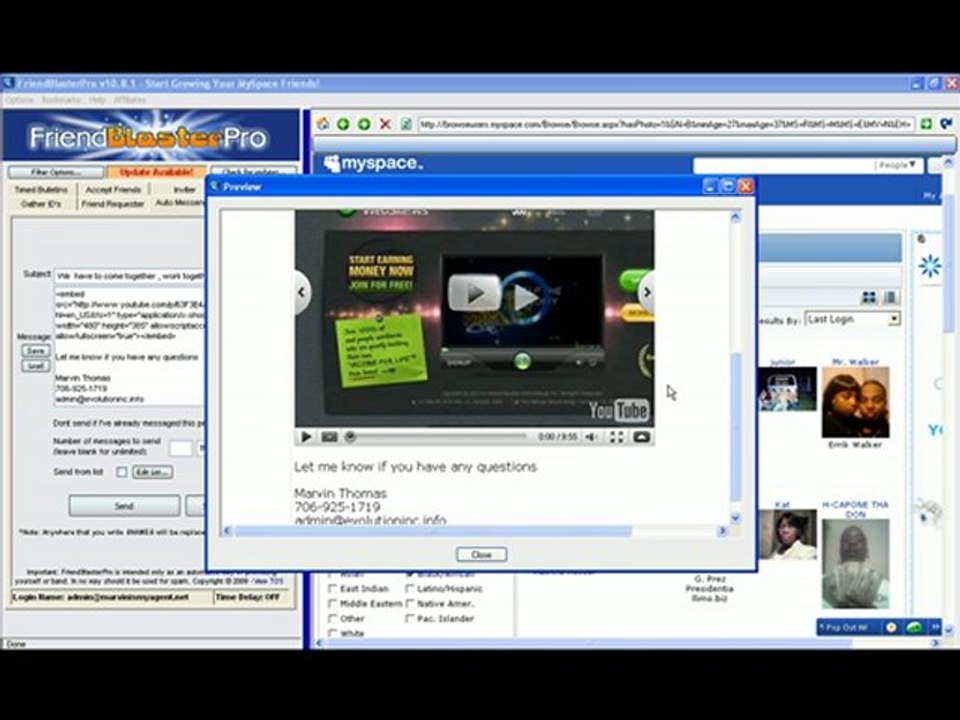The height and width of the screenshot is (720, 960).
Task: Check the Pac. Islander ethnicity checkbox
Action: [409, 619]
